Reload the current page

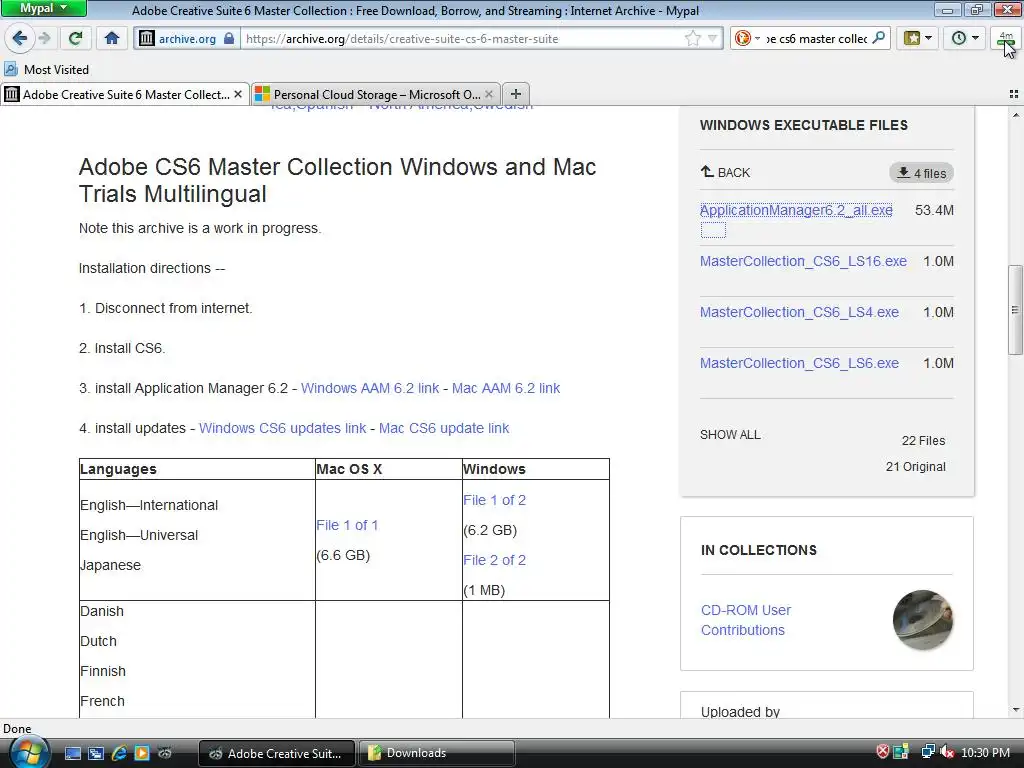pyautogui.click(x=75, y=38)
